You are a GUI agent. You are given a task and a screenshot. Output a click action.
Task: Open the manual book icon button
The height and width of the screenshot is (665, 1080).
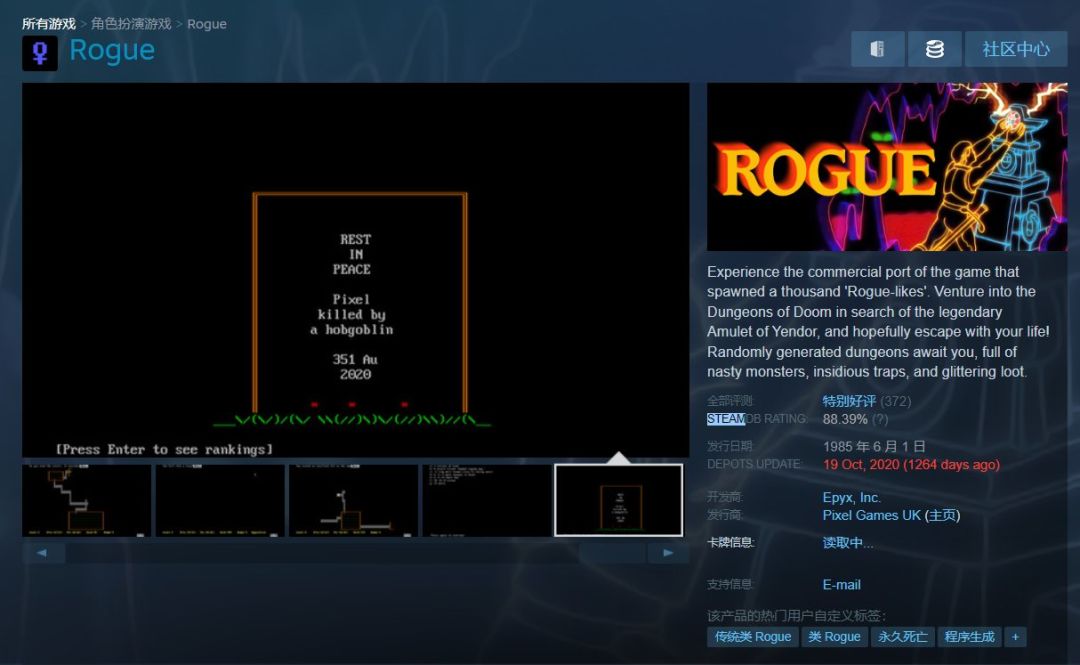point(878,49)
